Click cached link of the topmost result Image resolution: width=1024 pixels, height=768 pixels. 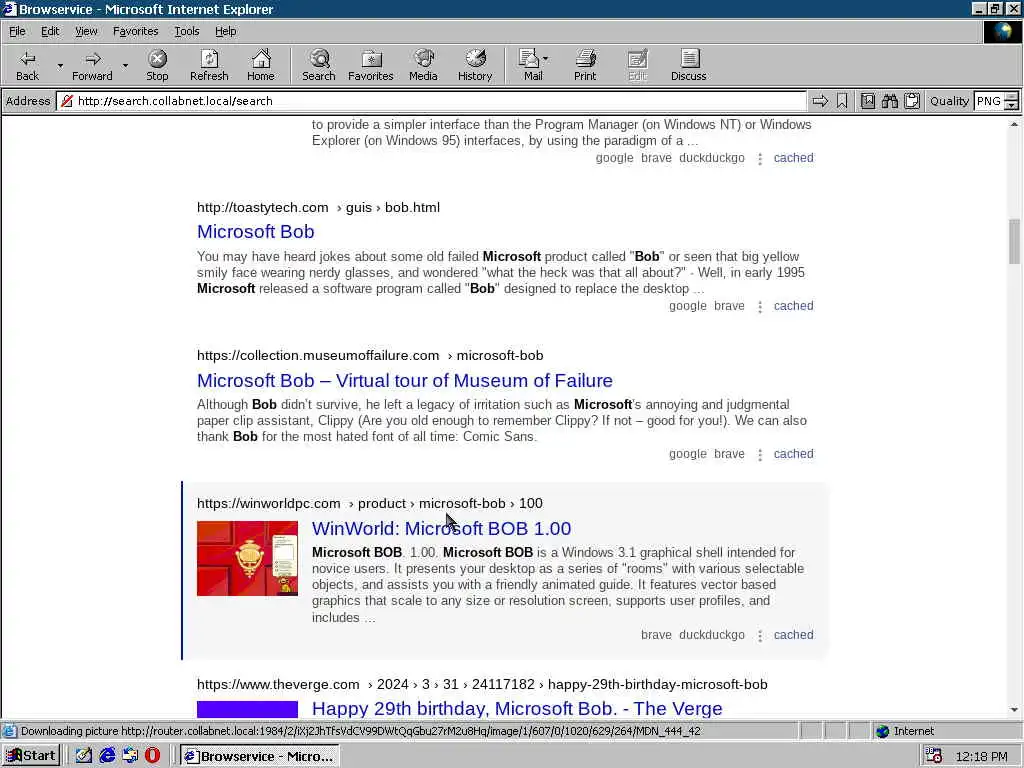point(793,157)
